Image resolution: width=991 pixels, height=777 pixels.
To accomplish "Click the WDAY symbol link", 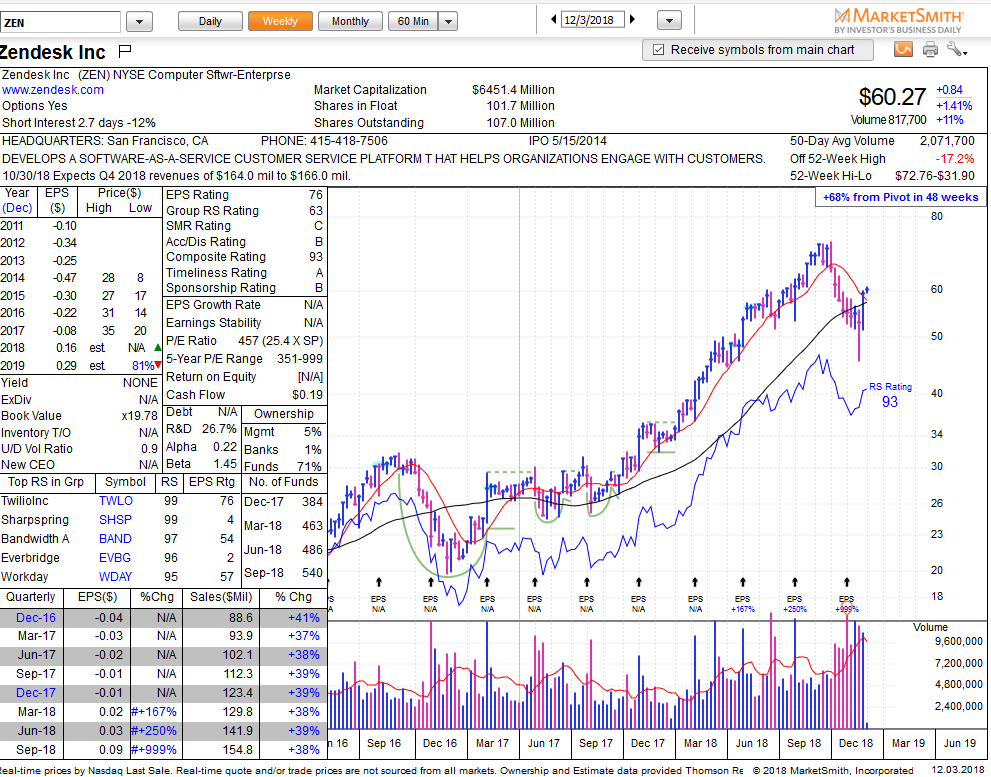I will click(116, 577).
